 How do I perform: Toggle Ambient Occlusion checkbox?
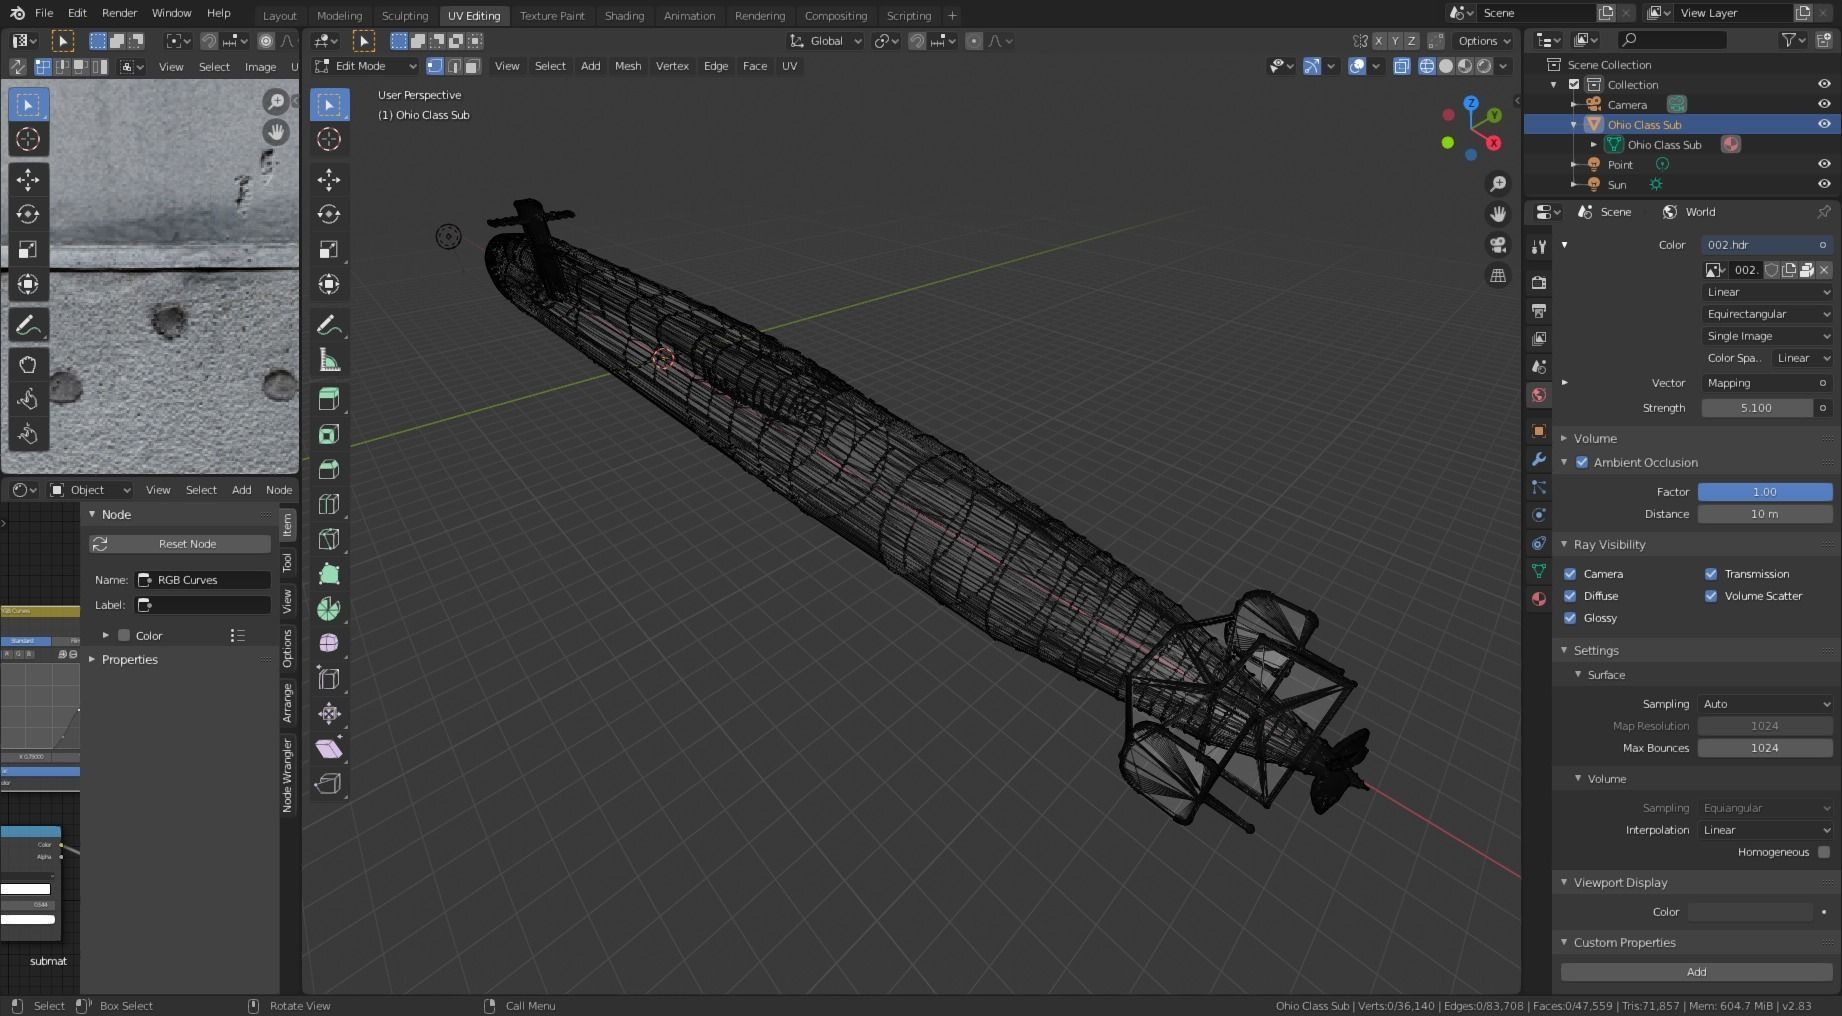1582,462
